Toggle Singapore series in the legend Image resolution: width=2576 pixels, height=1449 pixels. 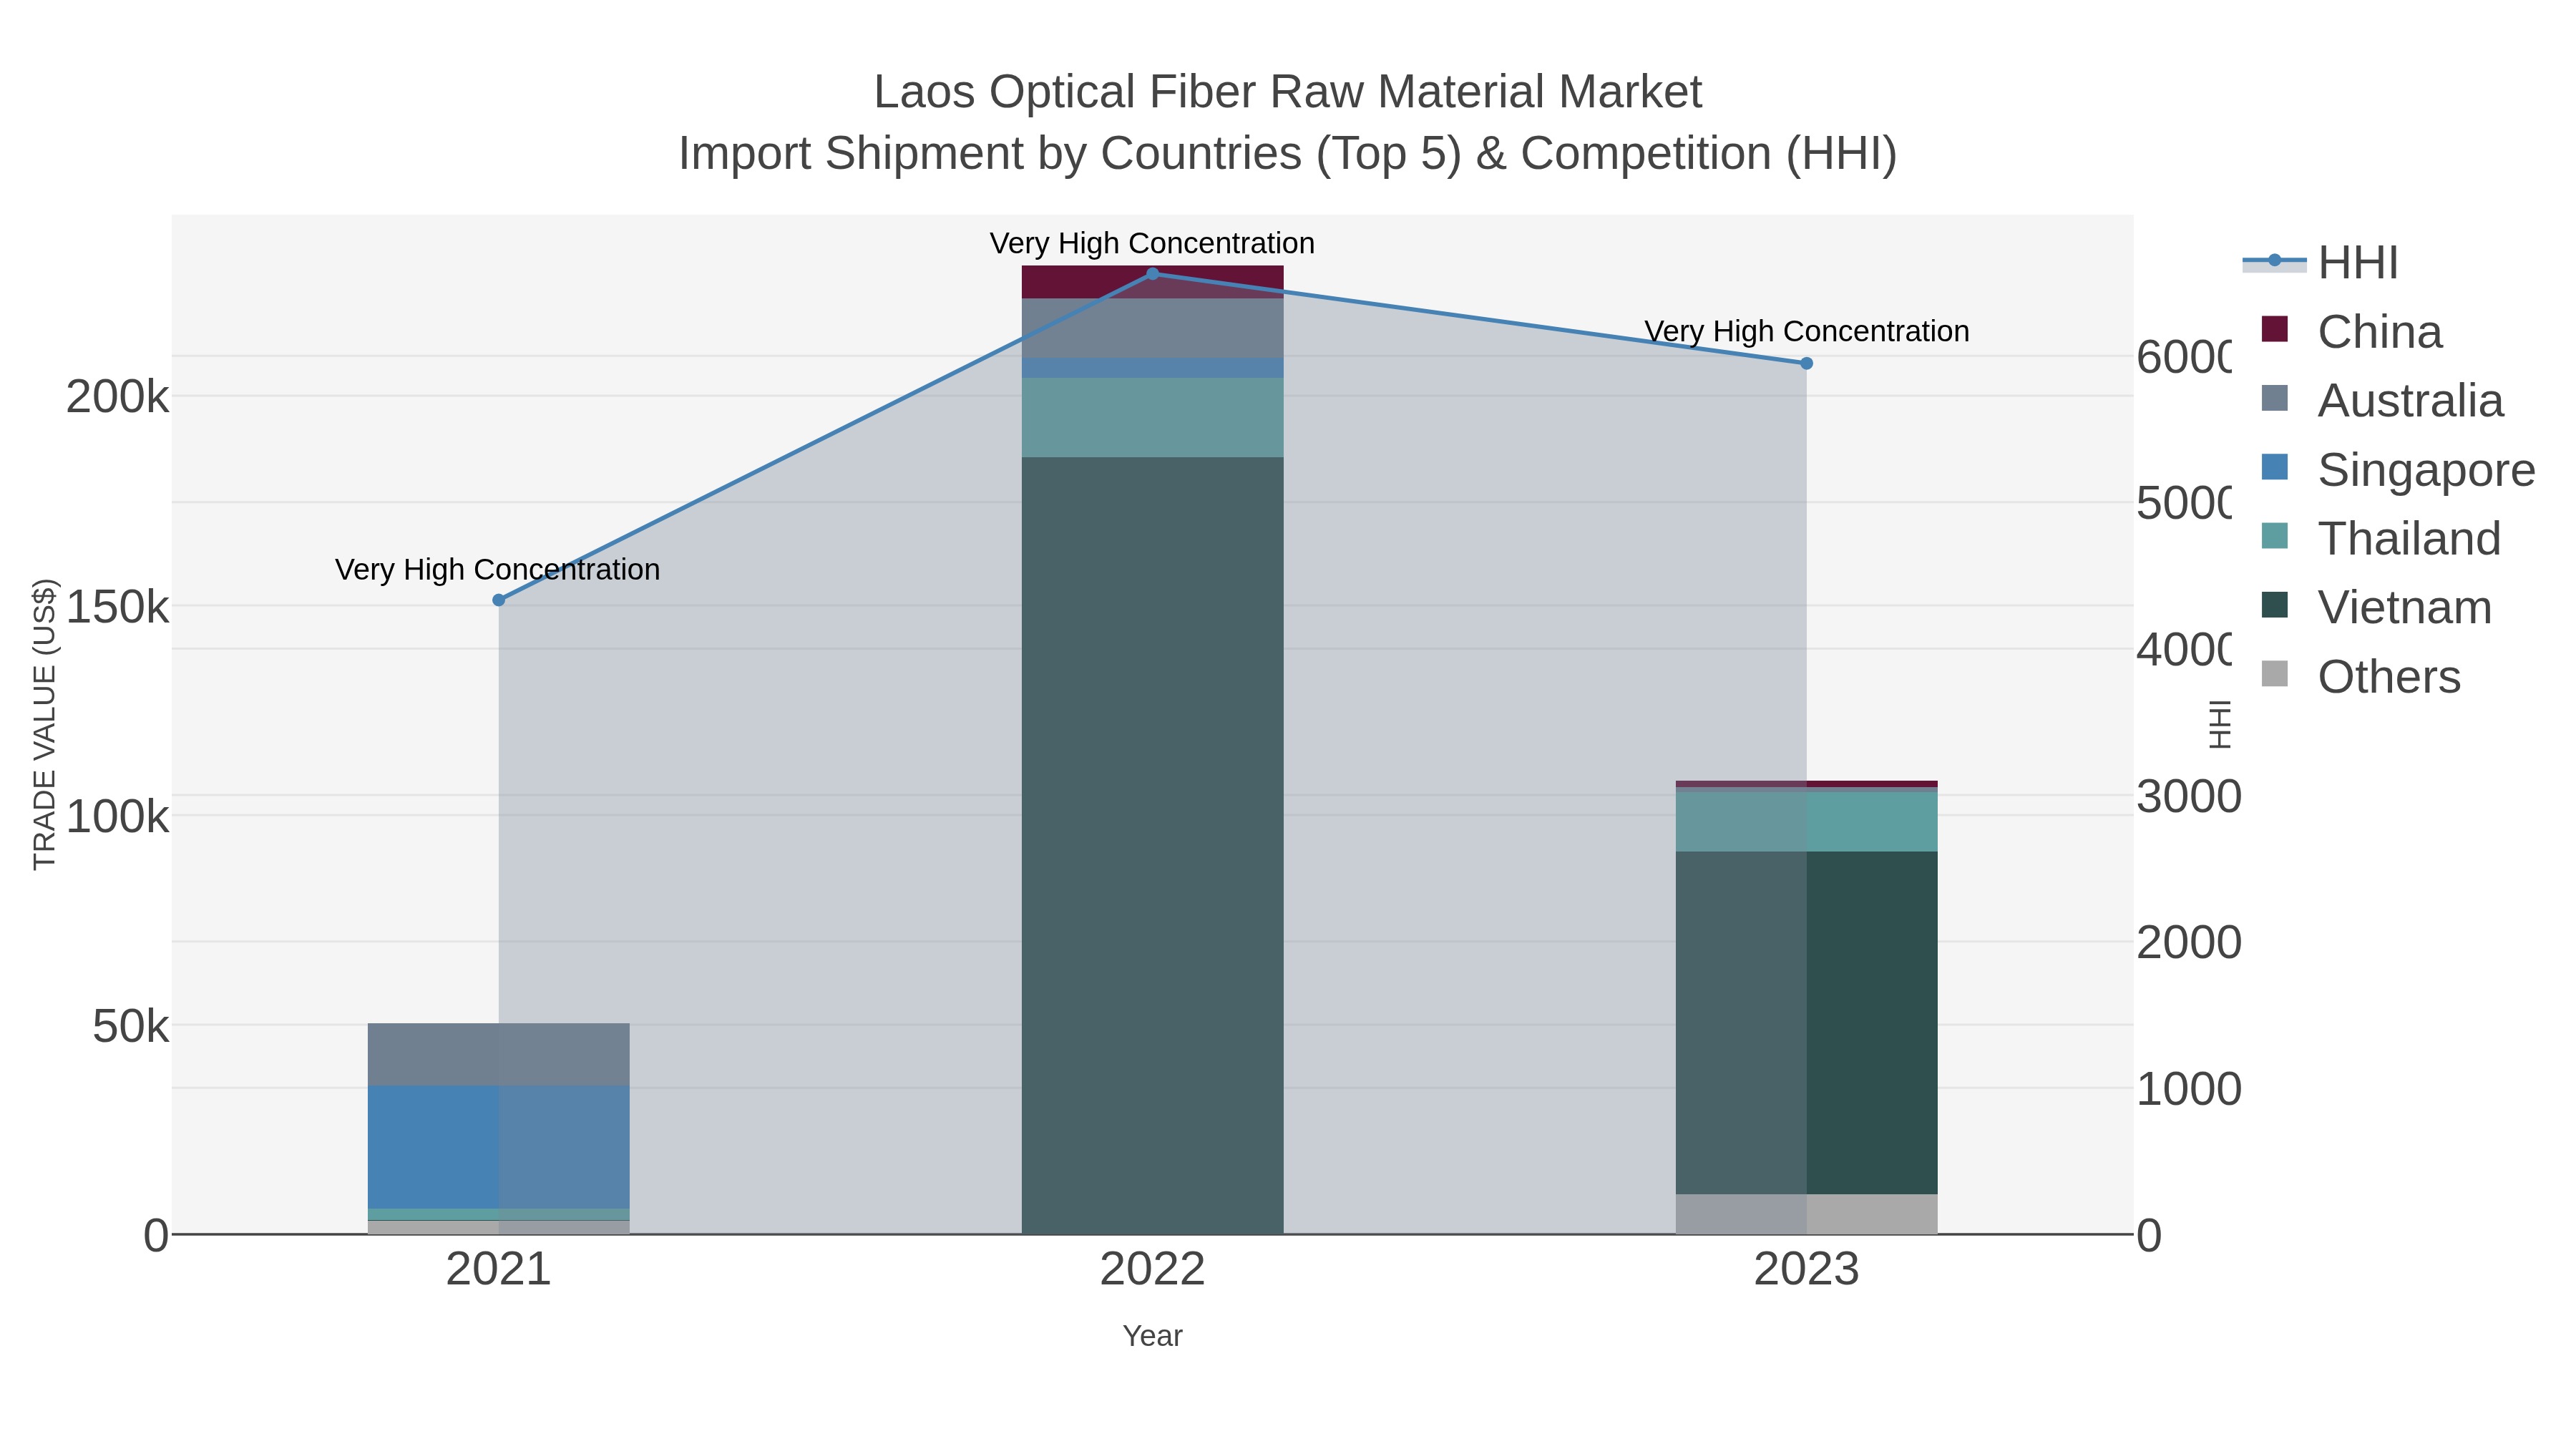(x=2398, y=470)
